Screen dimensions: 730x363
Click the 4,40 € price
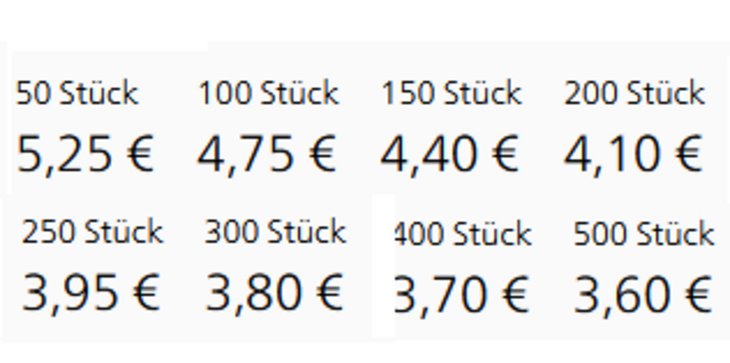click(450, 154)
